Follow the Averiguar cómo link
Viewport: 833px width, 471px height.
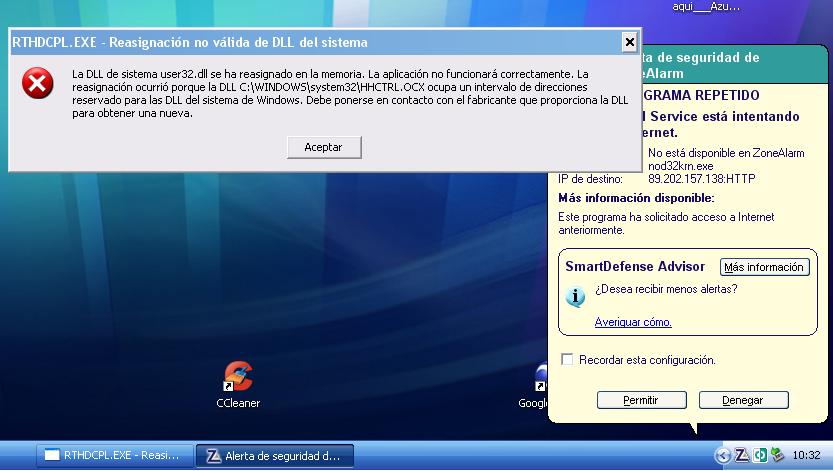[633, 322]
